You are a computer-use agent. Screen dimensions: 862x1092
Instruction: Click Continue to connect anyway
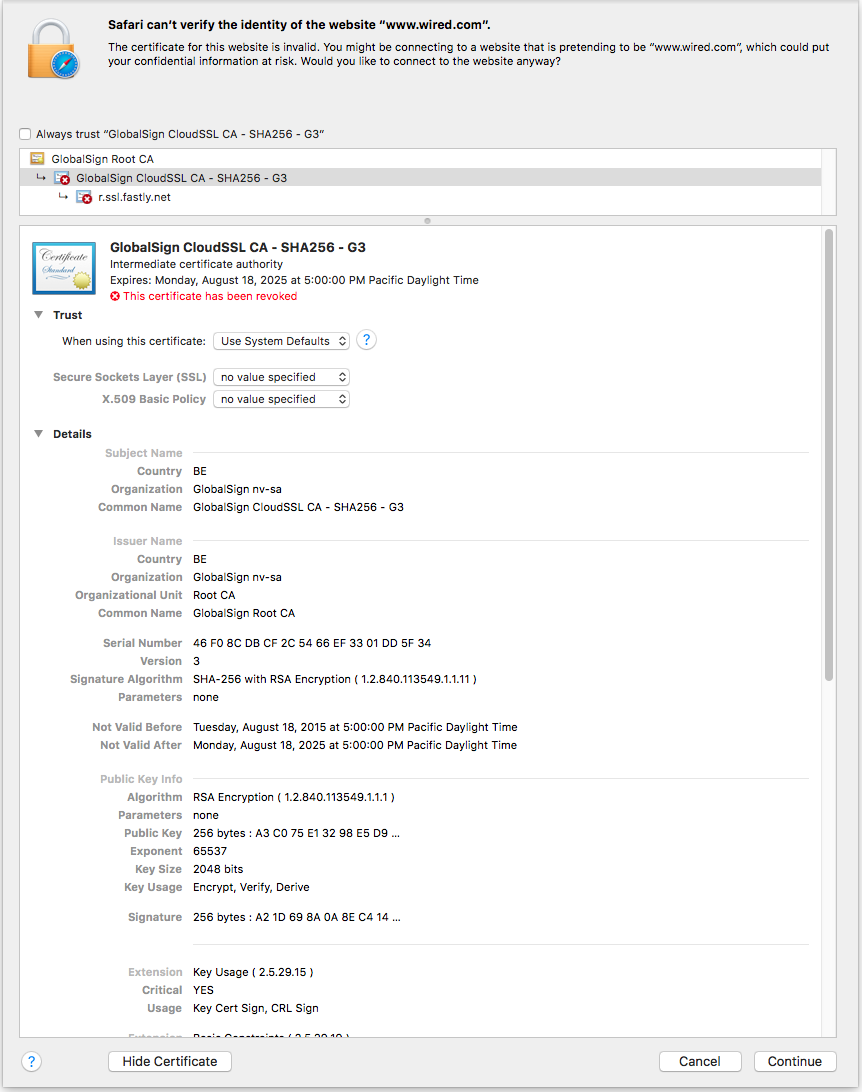[x=794, y=1061]
